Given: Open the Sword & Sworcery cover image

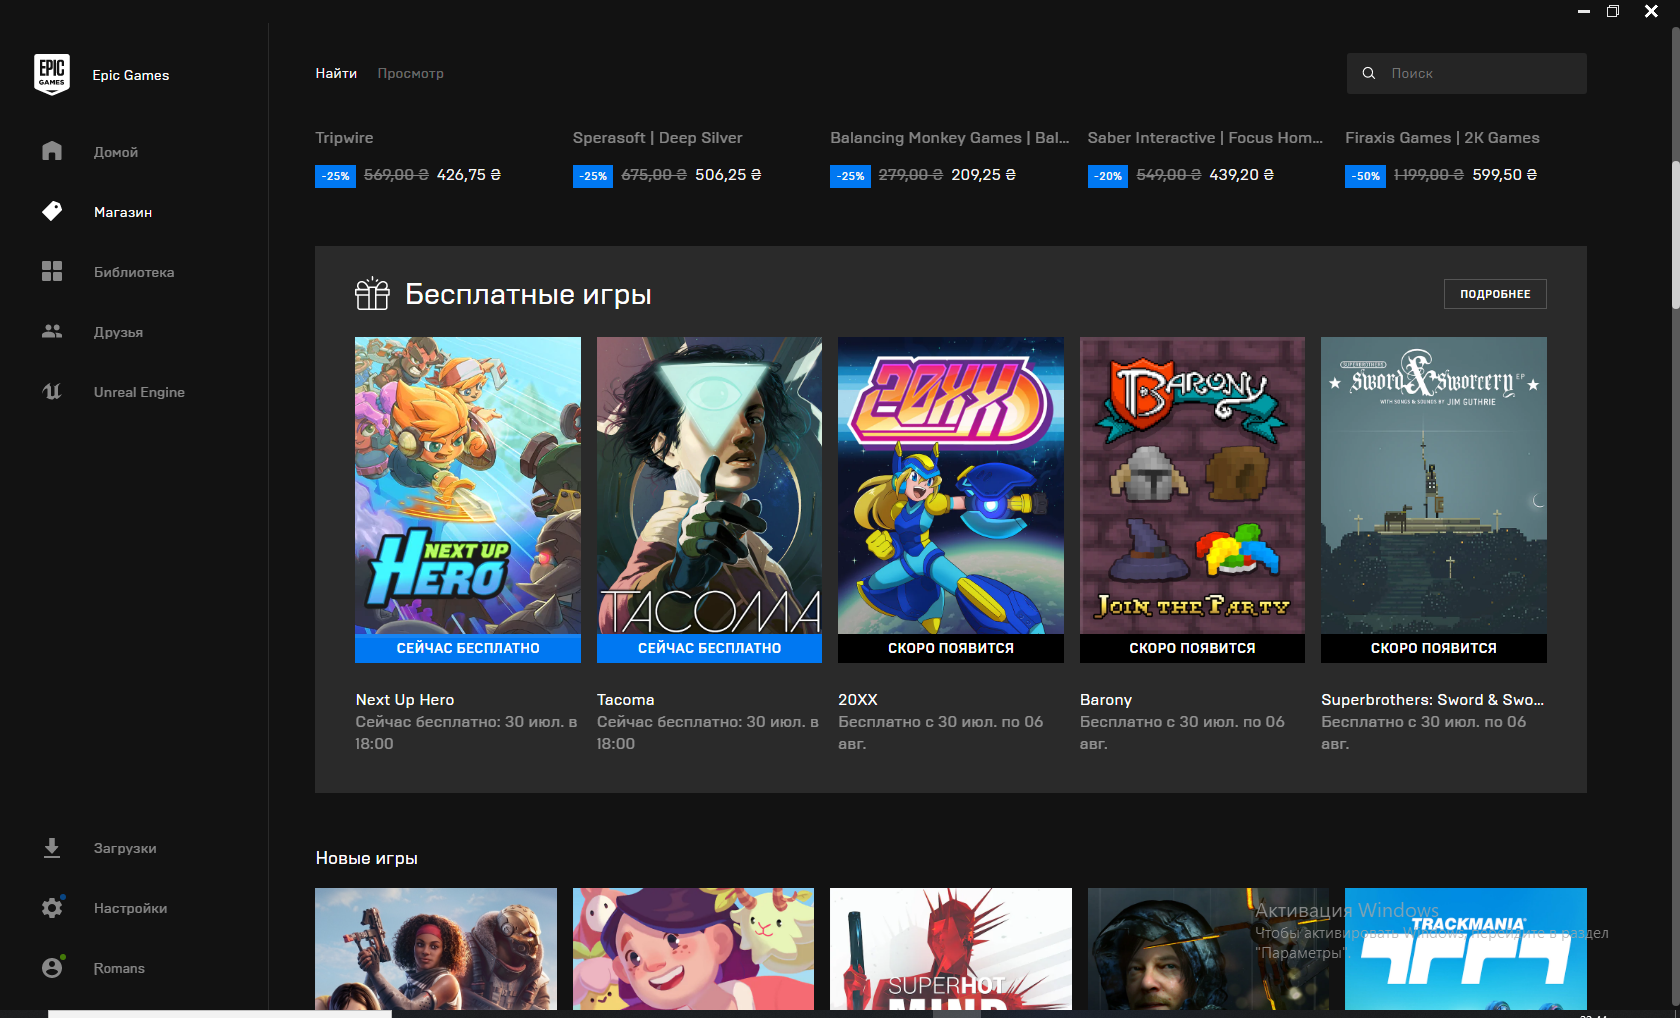Looking at the screenshot, I should click(x=1434, y=485).
